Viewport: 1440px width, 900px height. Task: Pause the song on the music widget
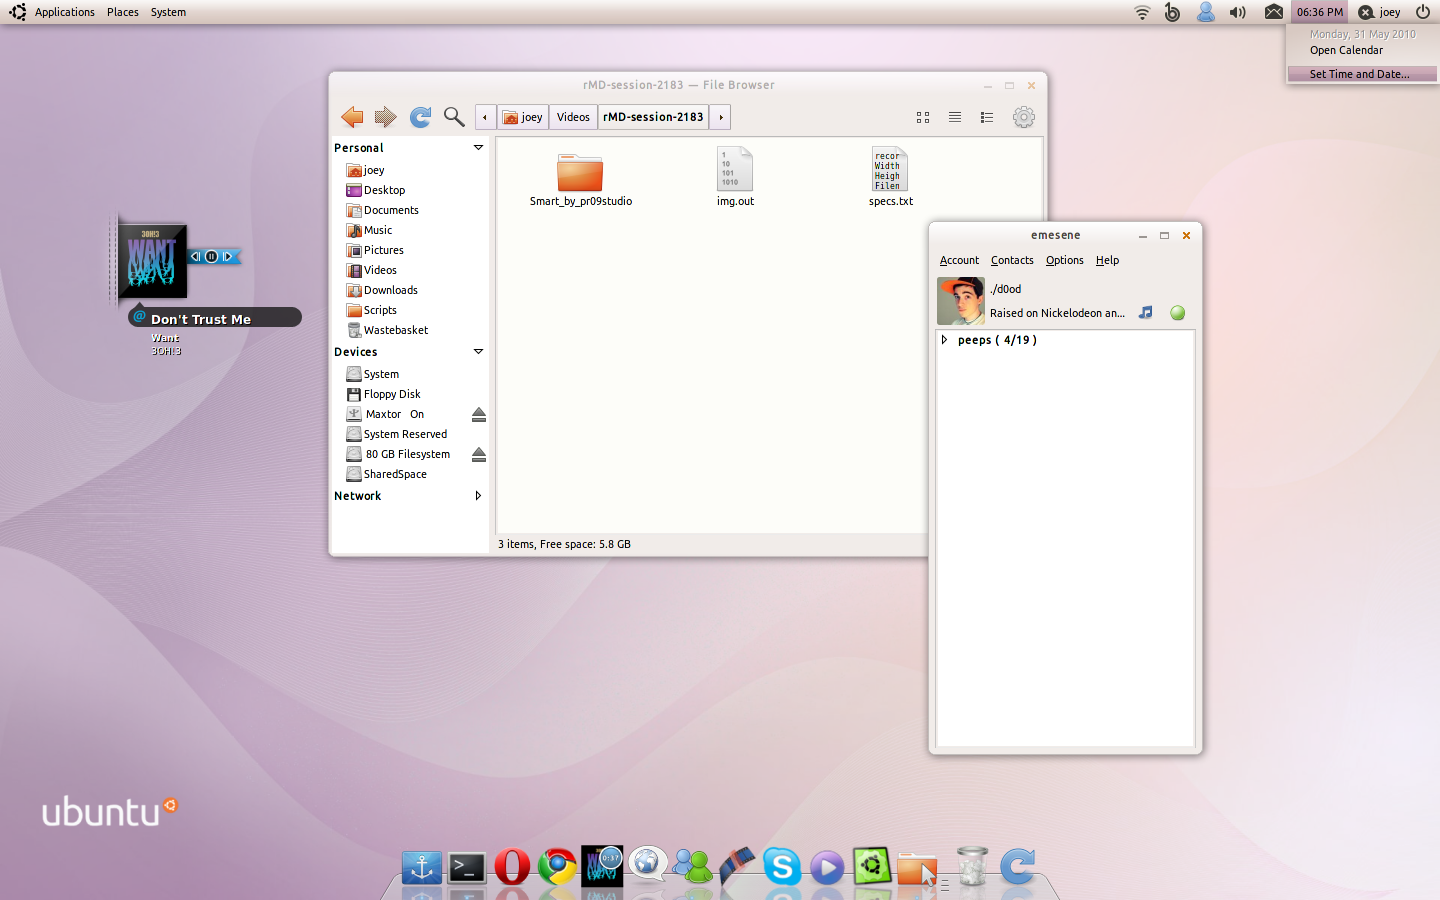coord(212,257)
